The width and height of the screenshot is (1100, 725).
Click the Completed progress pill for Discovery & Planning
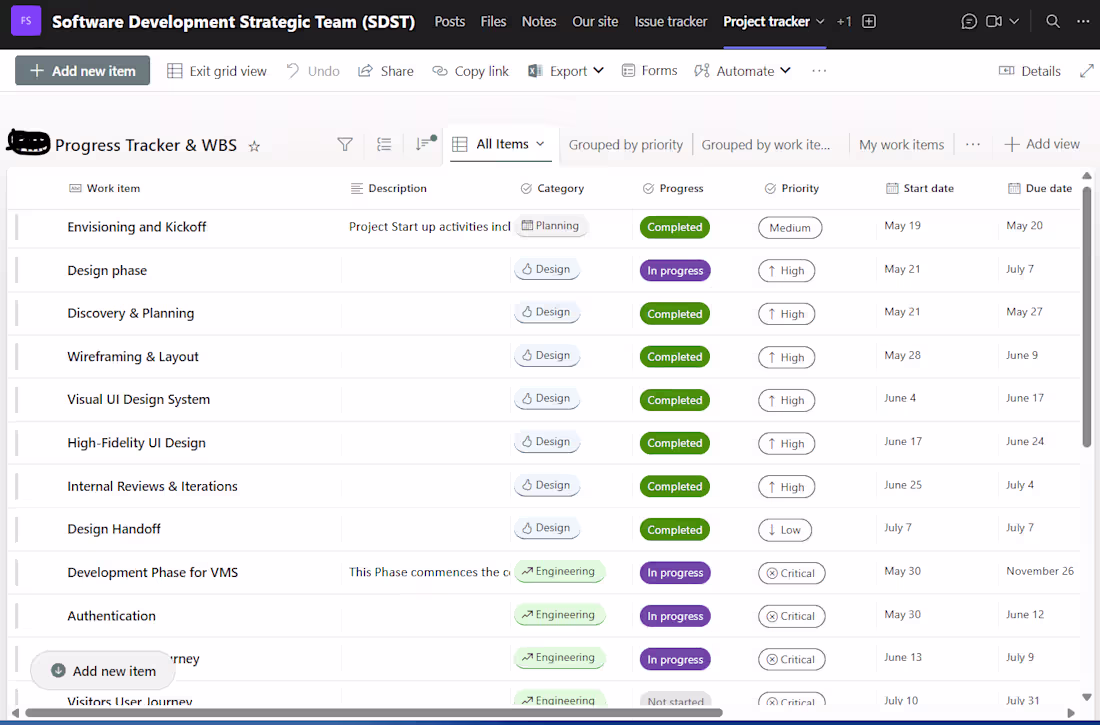674,313
